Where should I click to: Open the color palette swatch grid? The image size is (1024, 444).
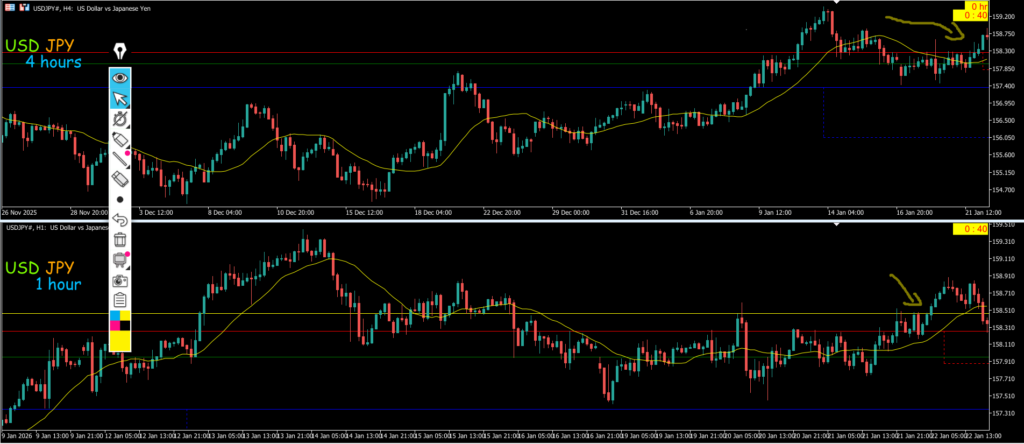(x=120, y=320)
